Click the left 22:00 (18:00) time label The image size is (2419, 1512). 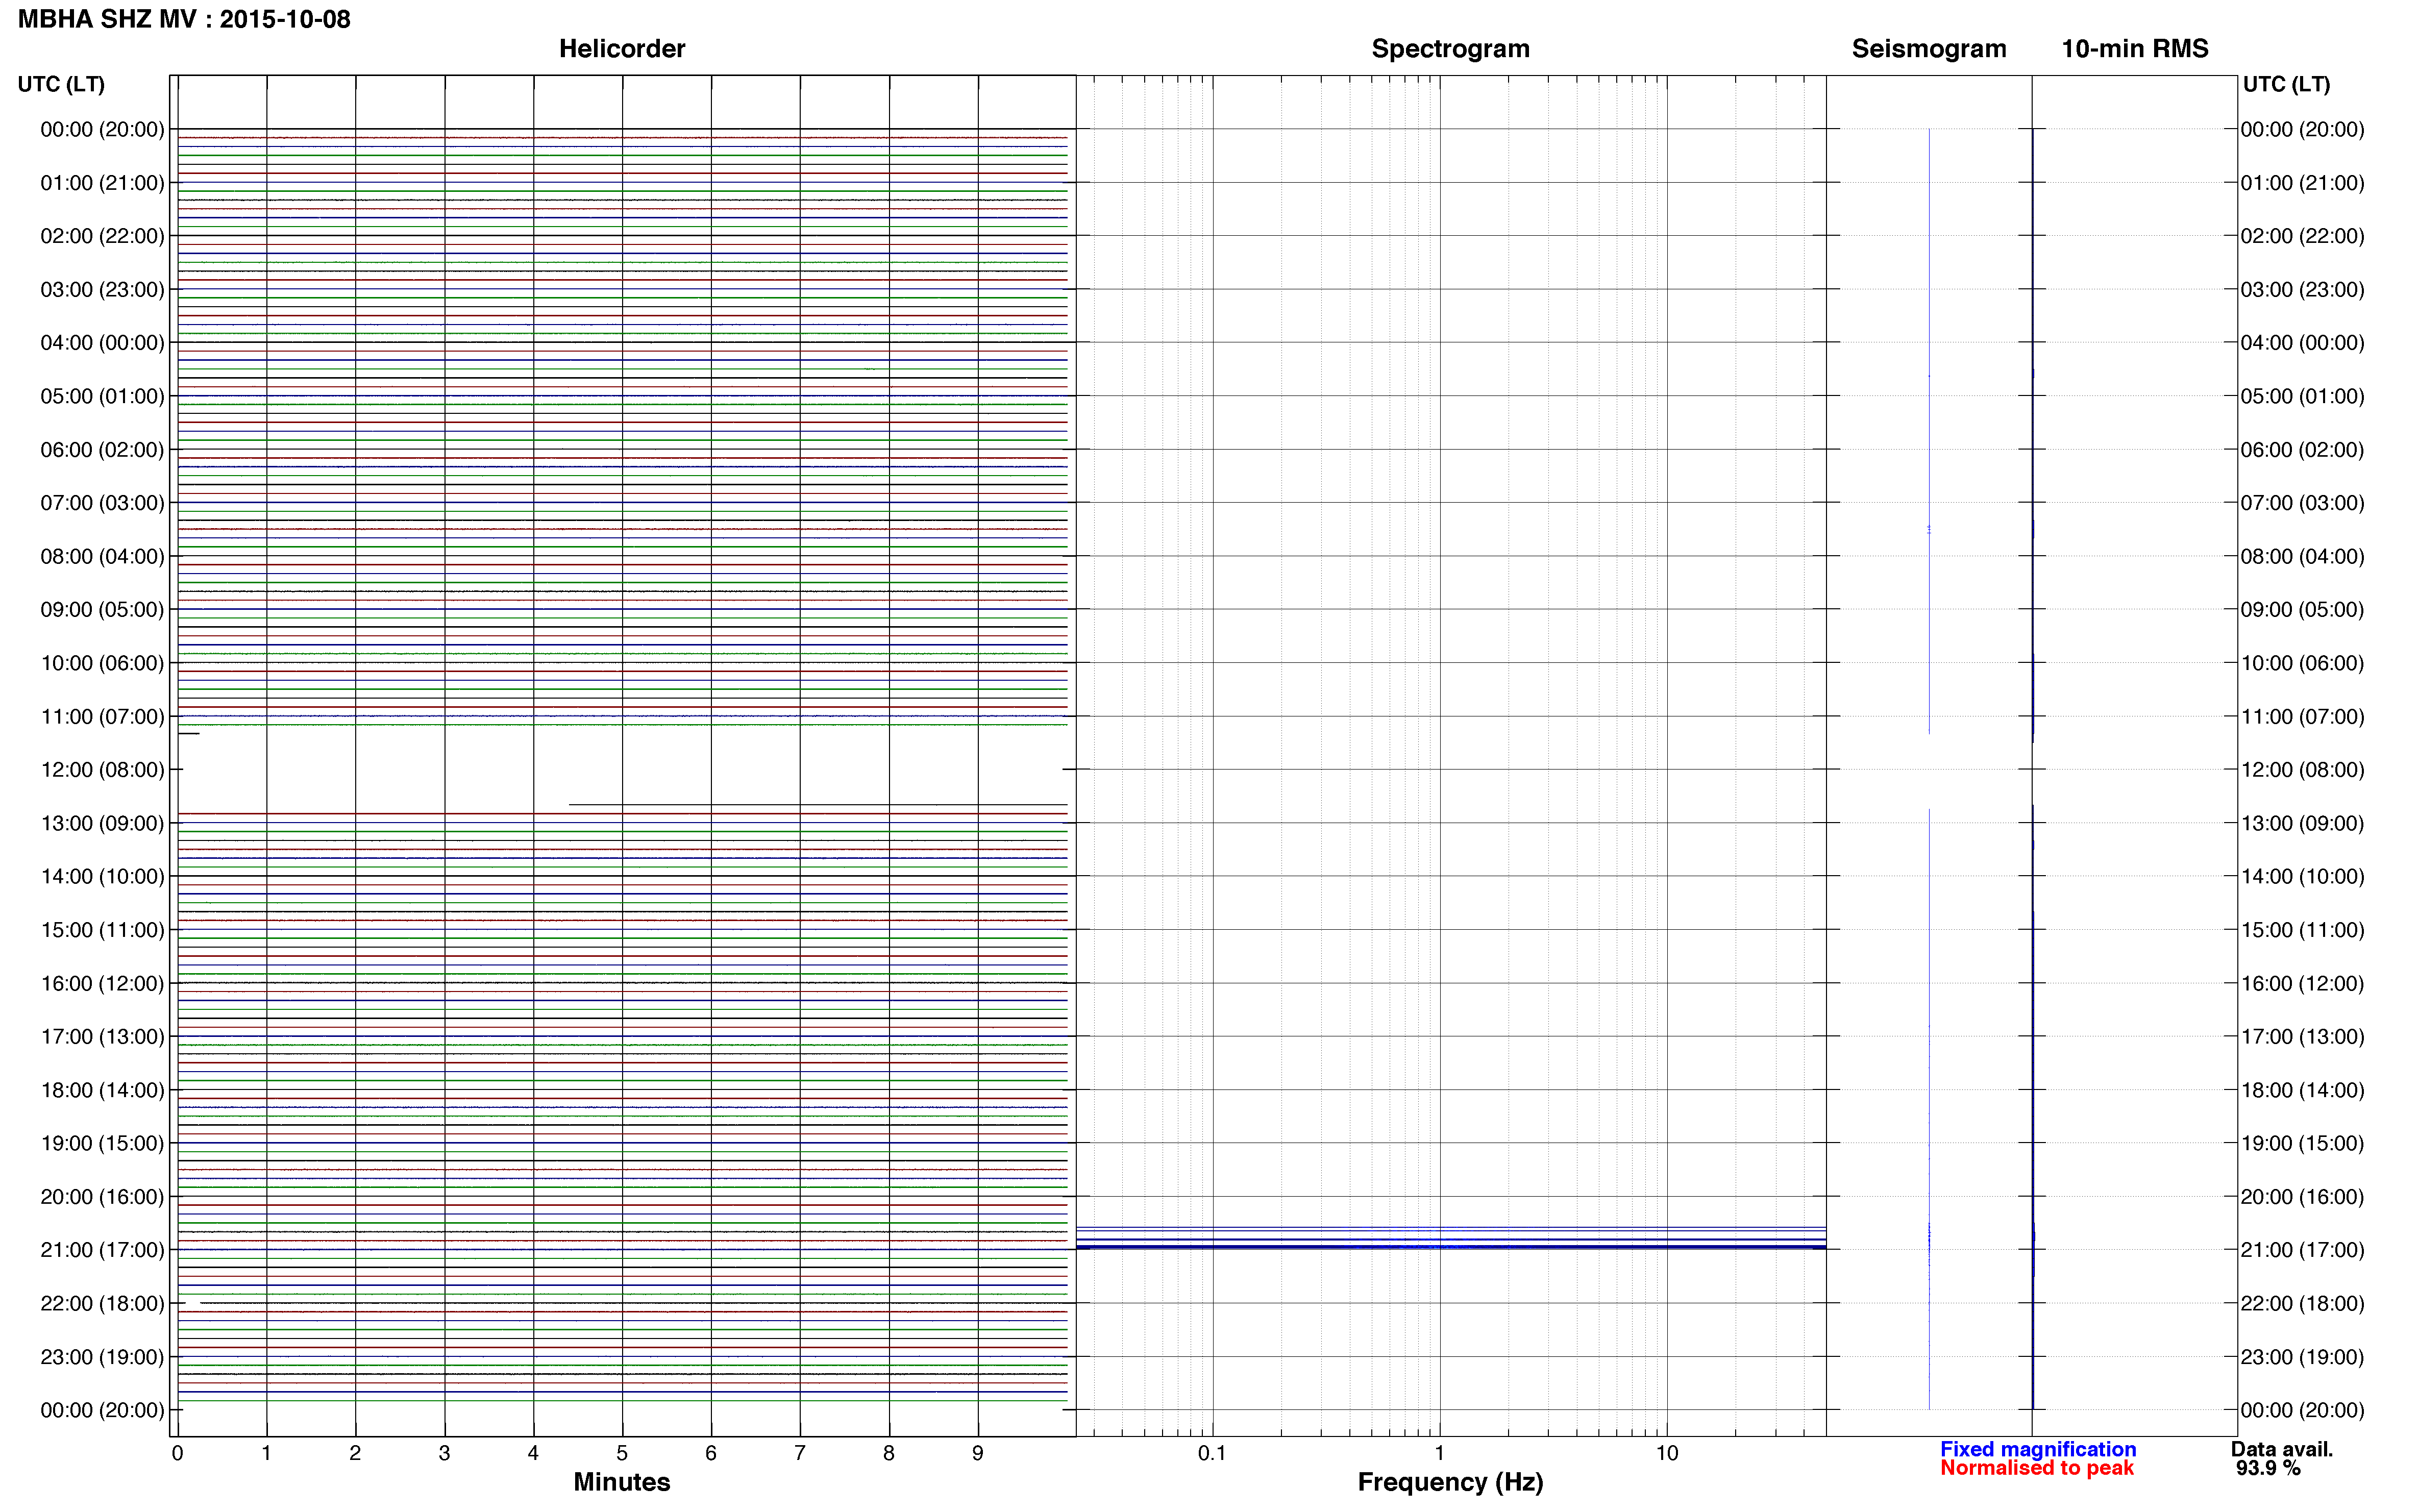tap(102, 1303)
